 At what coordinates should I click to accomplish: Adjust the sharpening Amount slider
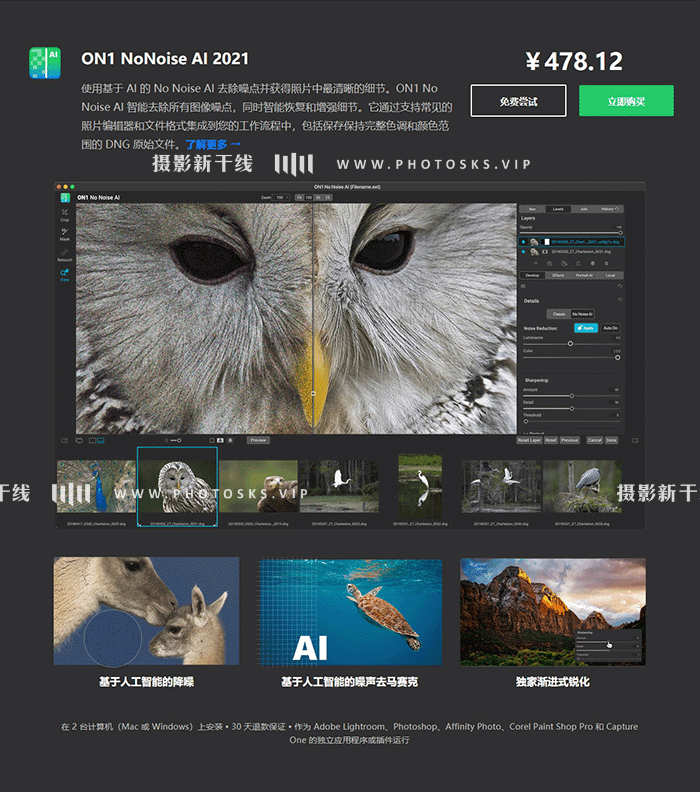pos(572,395)
